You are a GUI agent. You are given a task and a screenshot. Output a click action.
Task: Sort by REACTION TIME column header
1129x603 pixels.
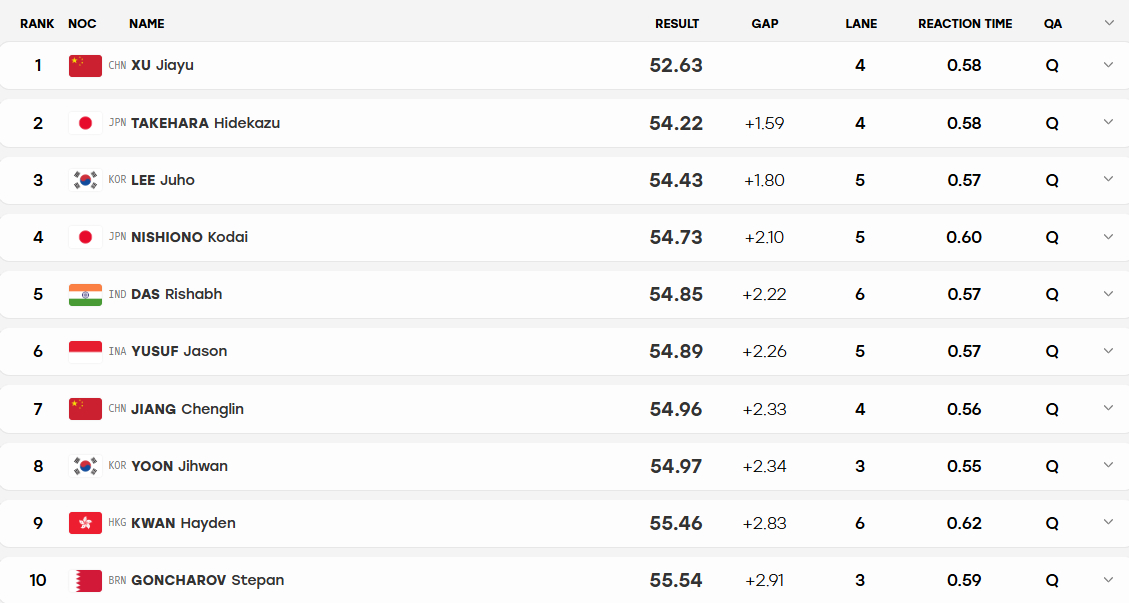click(x=965, y=24)
